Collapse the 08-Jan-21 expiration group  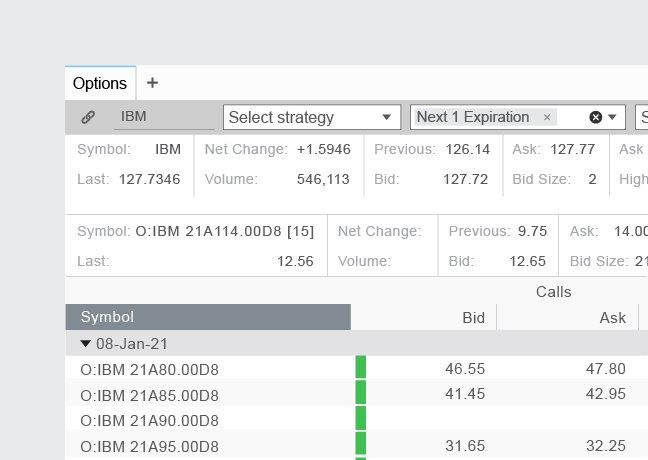coord(86,343)
